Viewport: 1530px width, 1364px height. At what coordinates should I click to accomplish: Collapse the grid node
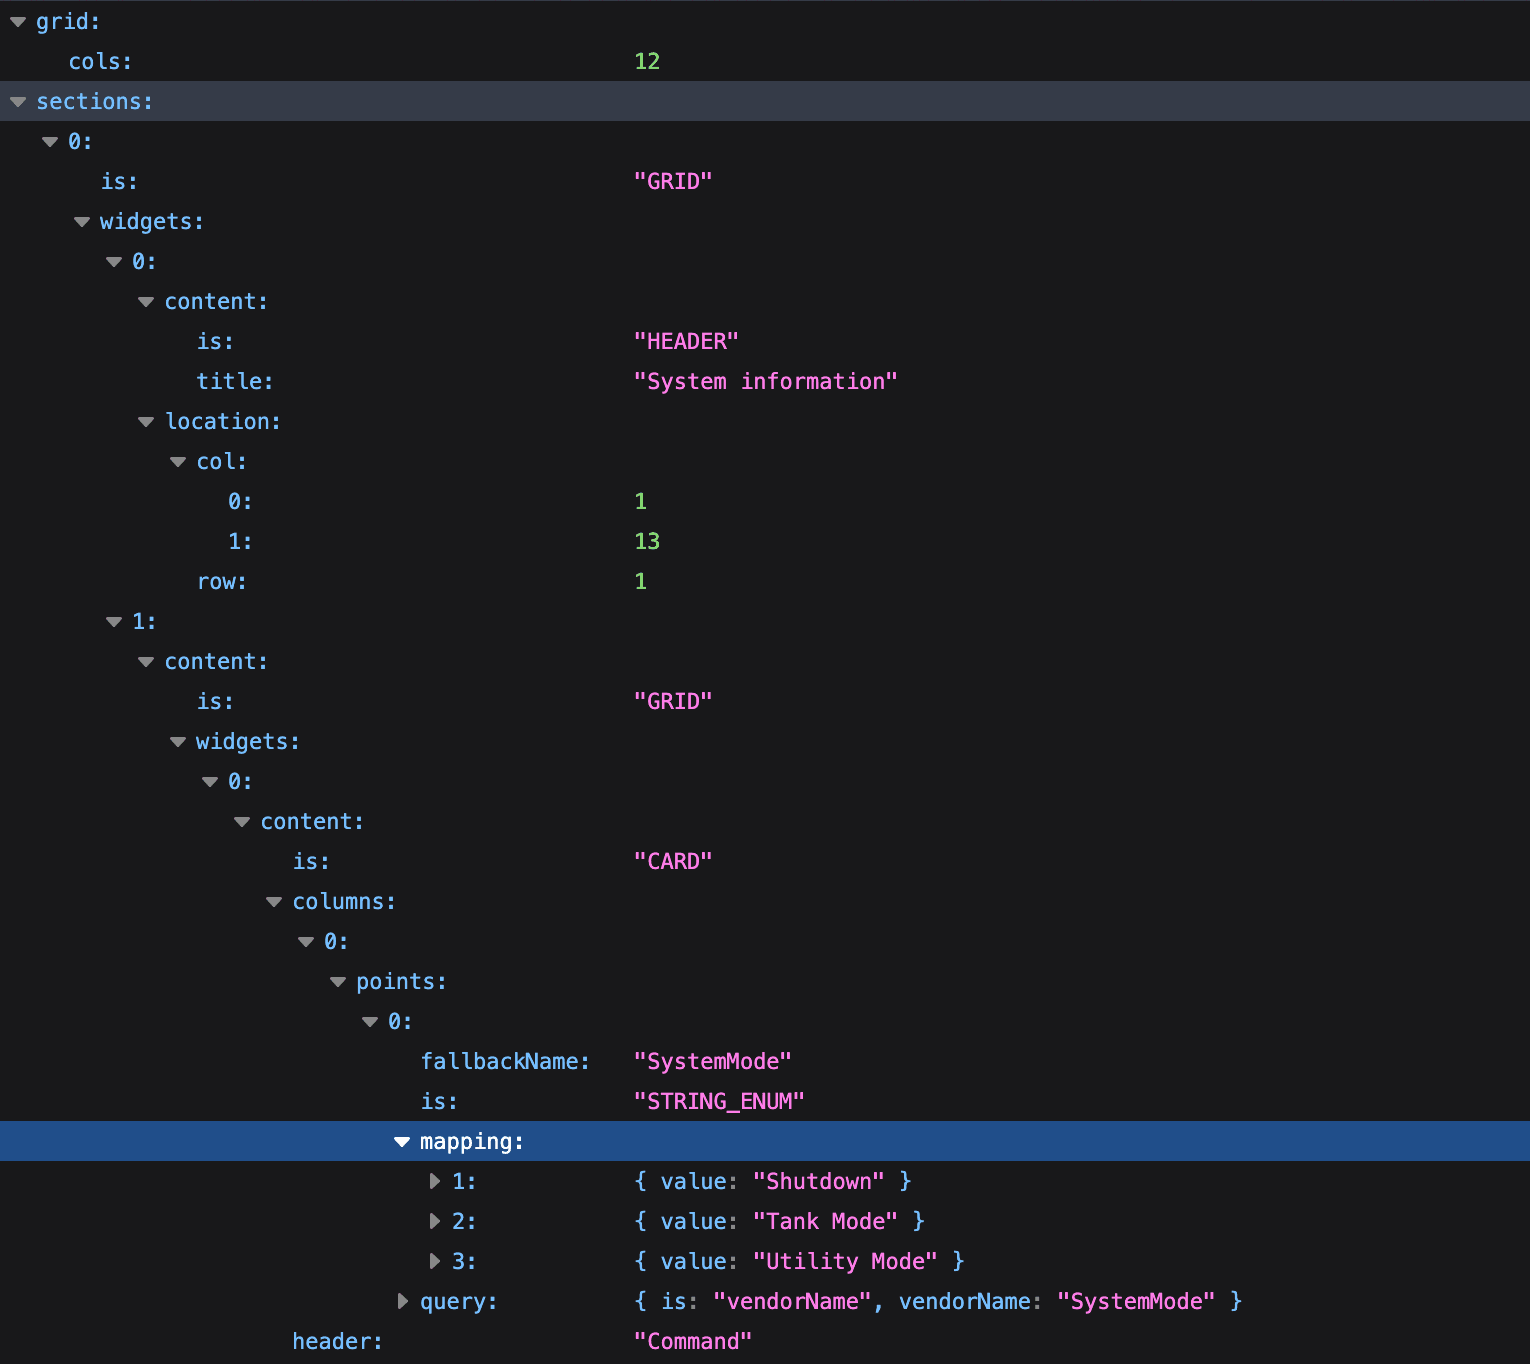point(18,22)
